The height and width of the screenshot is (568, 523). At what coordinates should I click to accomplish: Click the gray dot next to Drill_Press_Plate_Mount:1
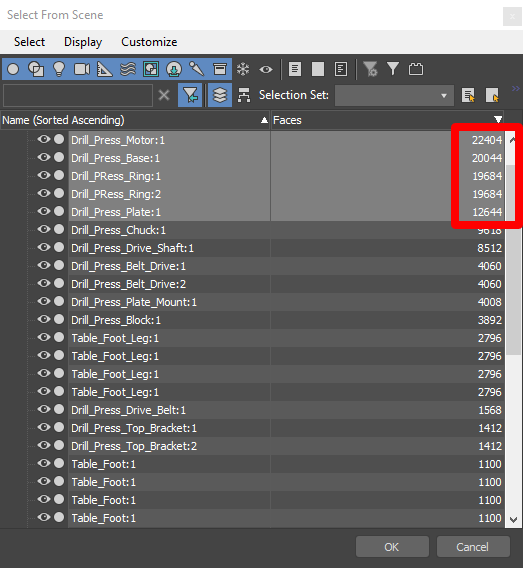[x=59, y=301]
